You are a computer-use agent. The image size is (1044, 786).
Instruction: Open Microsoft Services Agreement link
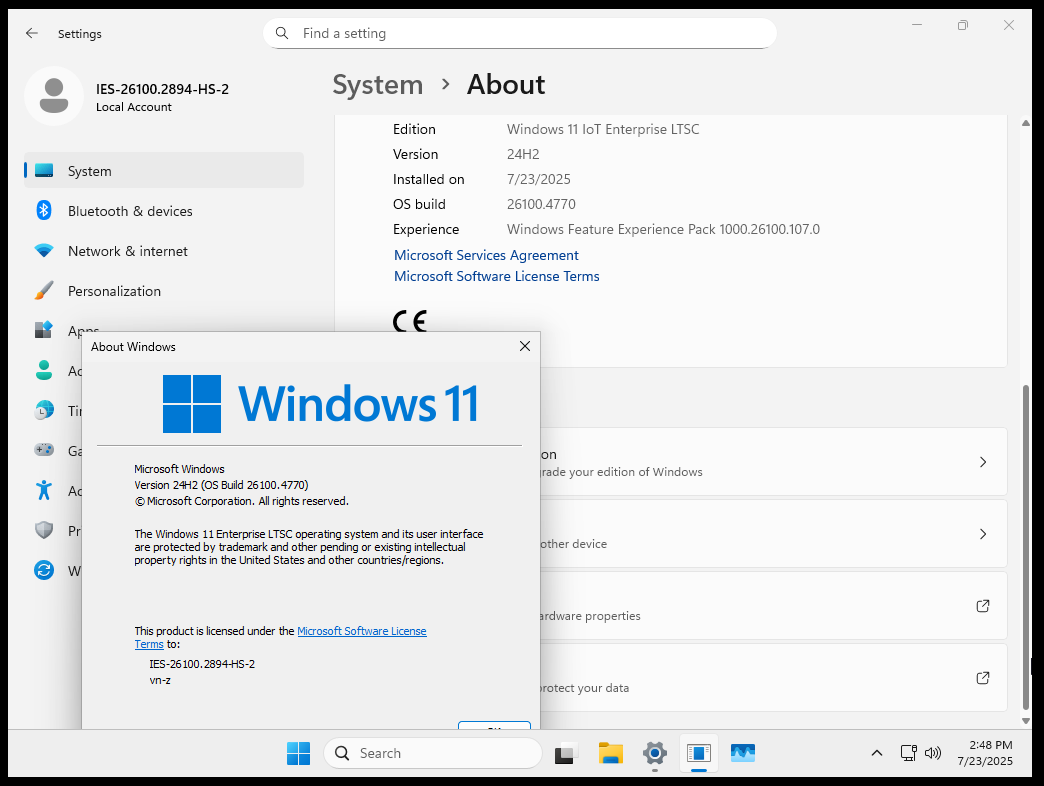pyautogui.click(x=486, y=256)
